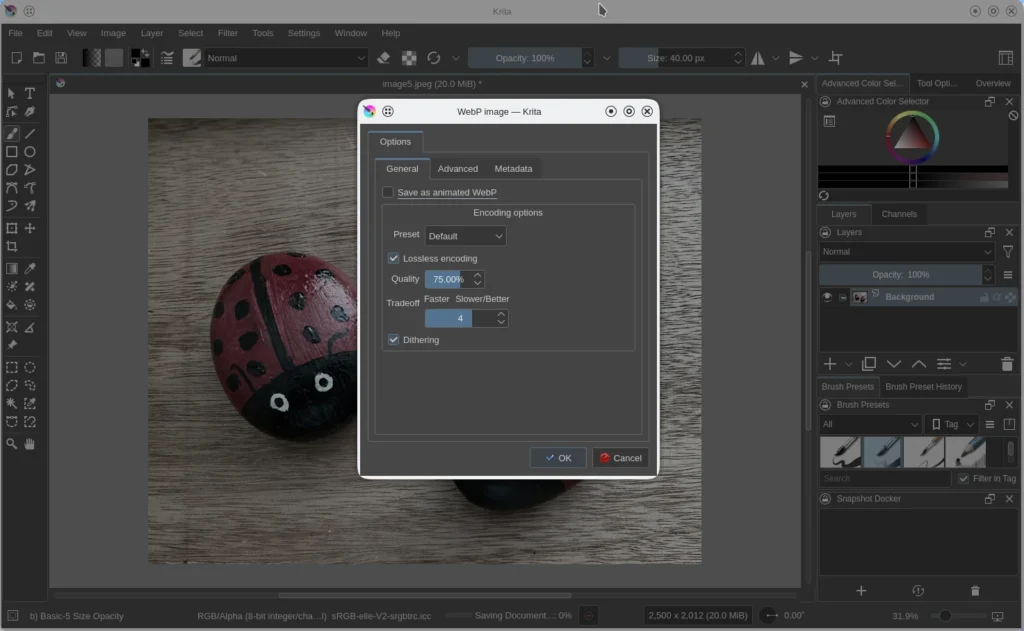This screenshot has width=1024, height=631.
Task: Select the Zoom tool magnifier
Action: (12, 444)
